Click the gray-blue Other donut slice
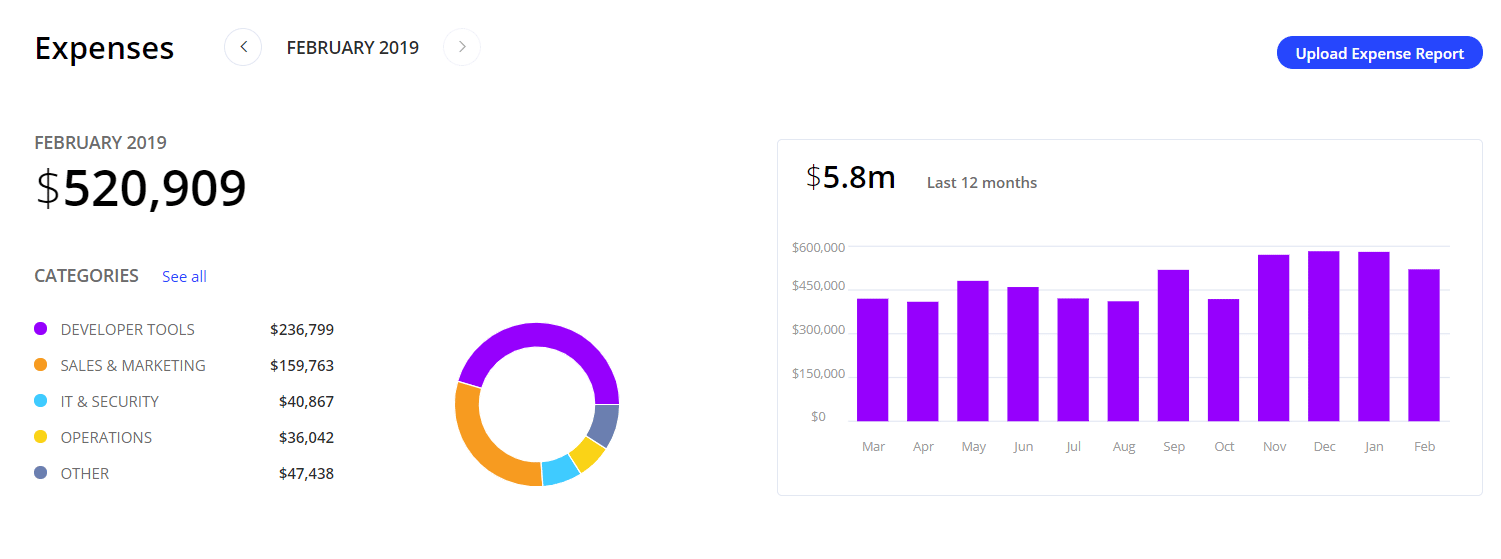Image resolution: width=1501 pixels, height=559 pixels. pyautogui.click(x=605, y=424)
